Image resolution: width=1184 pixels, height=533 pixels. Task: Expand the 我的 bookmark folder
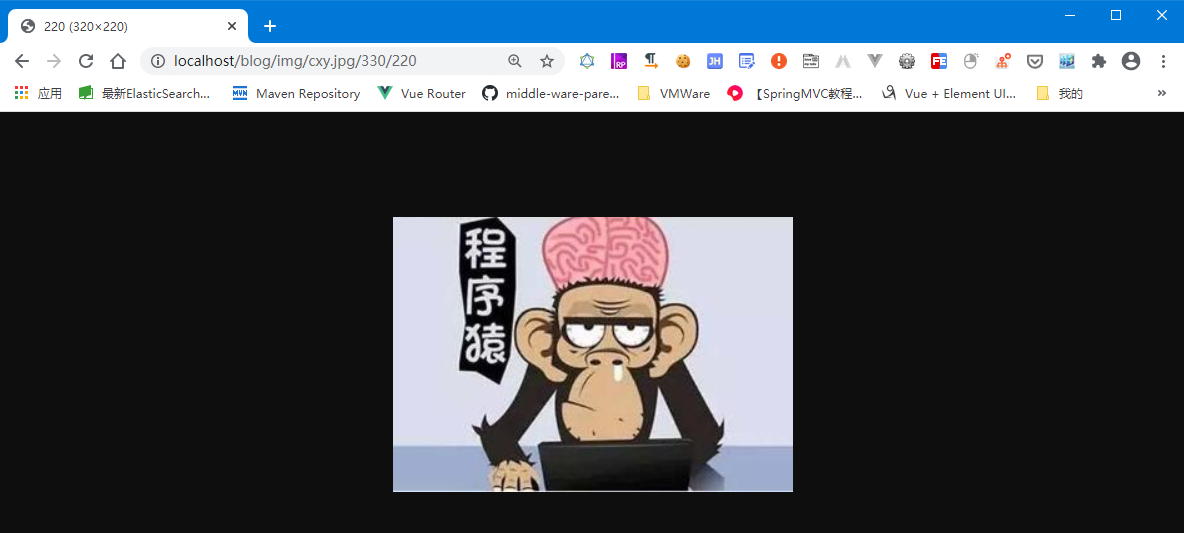pyautogui.click(x=1060, y=94)
